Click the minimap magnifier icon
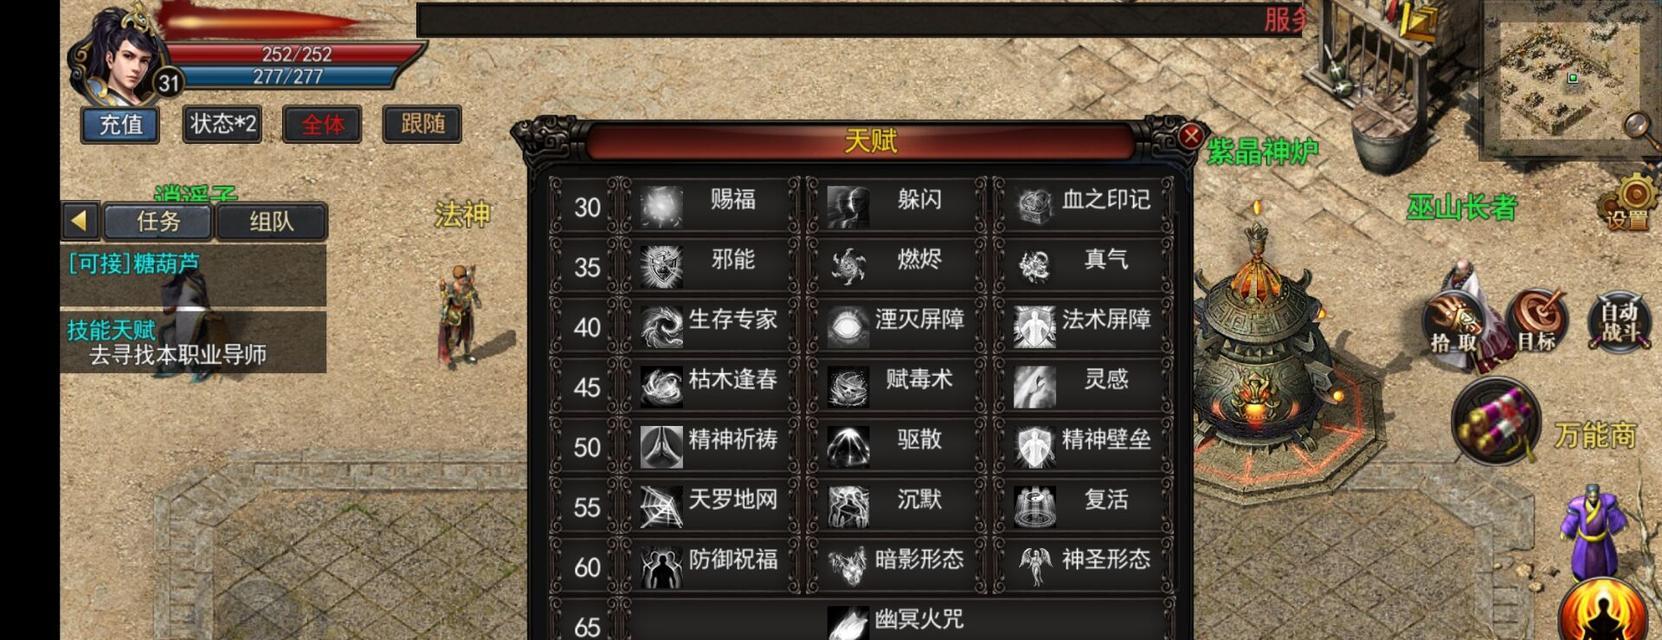Image resolution: width=1662 pixels, height=640 pixels. point(1635,128)
